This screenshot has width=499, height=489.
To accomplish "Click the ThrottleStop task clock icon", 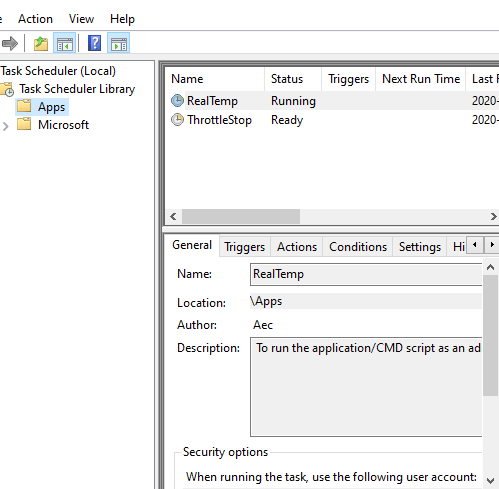I will point(177,120).
